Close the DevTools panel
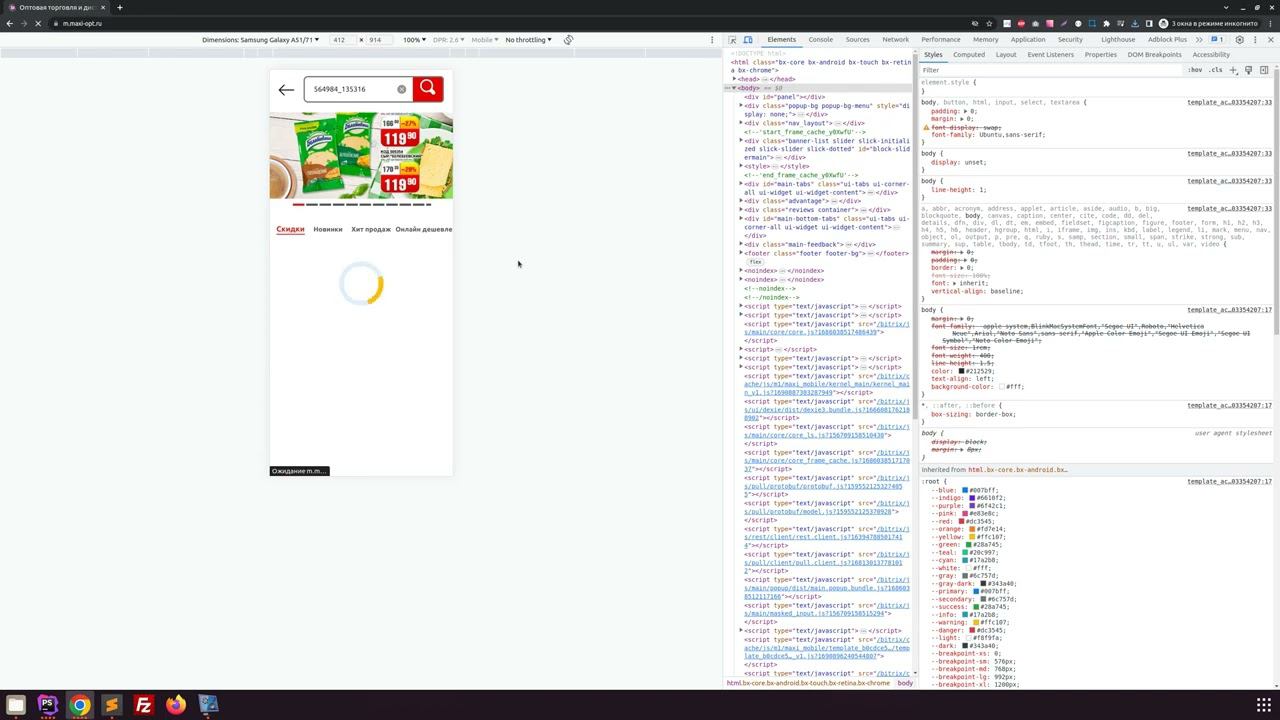This screenshot has width=1280, height=720. pos(1271,40)
